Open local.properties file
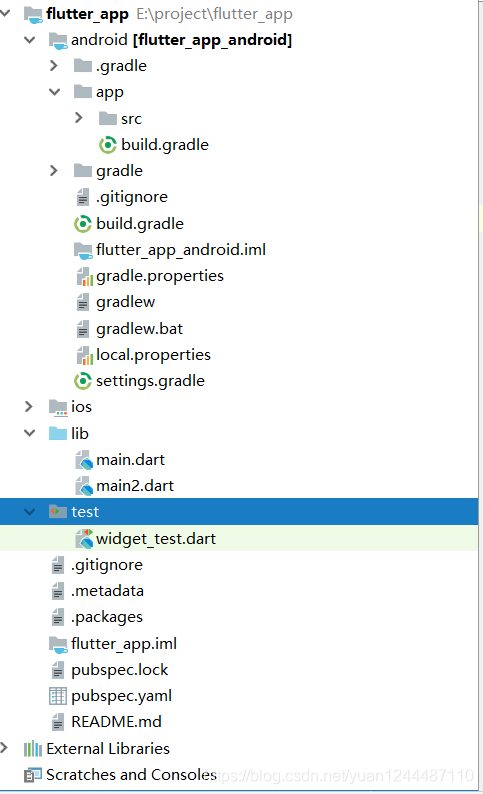Screen dimensions: 483x794 [x=153, y=355]
